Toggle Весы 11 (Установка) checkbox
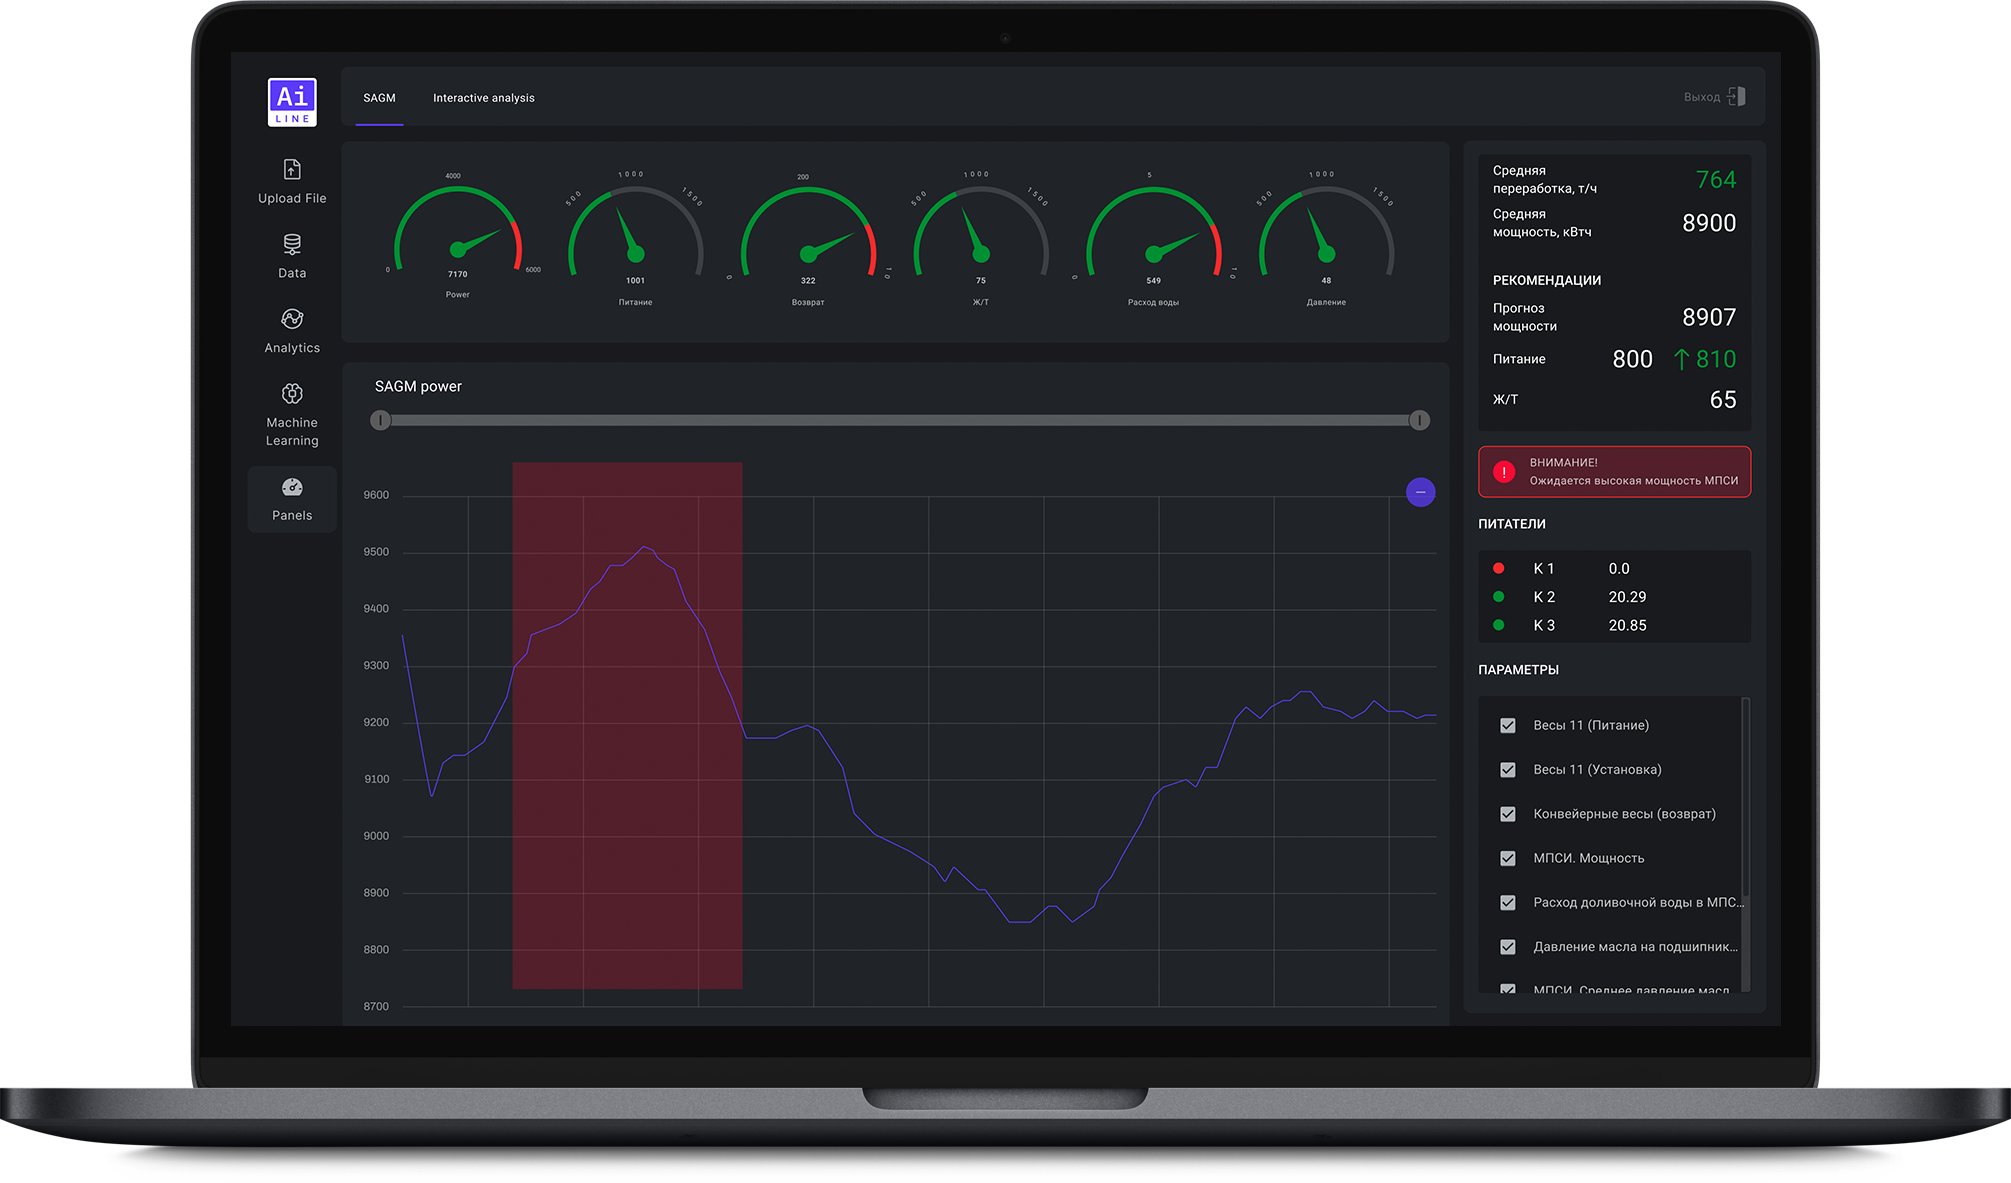Viewport: 2011px width, 1183px height. [x=1508, y=770]
